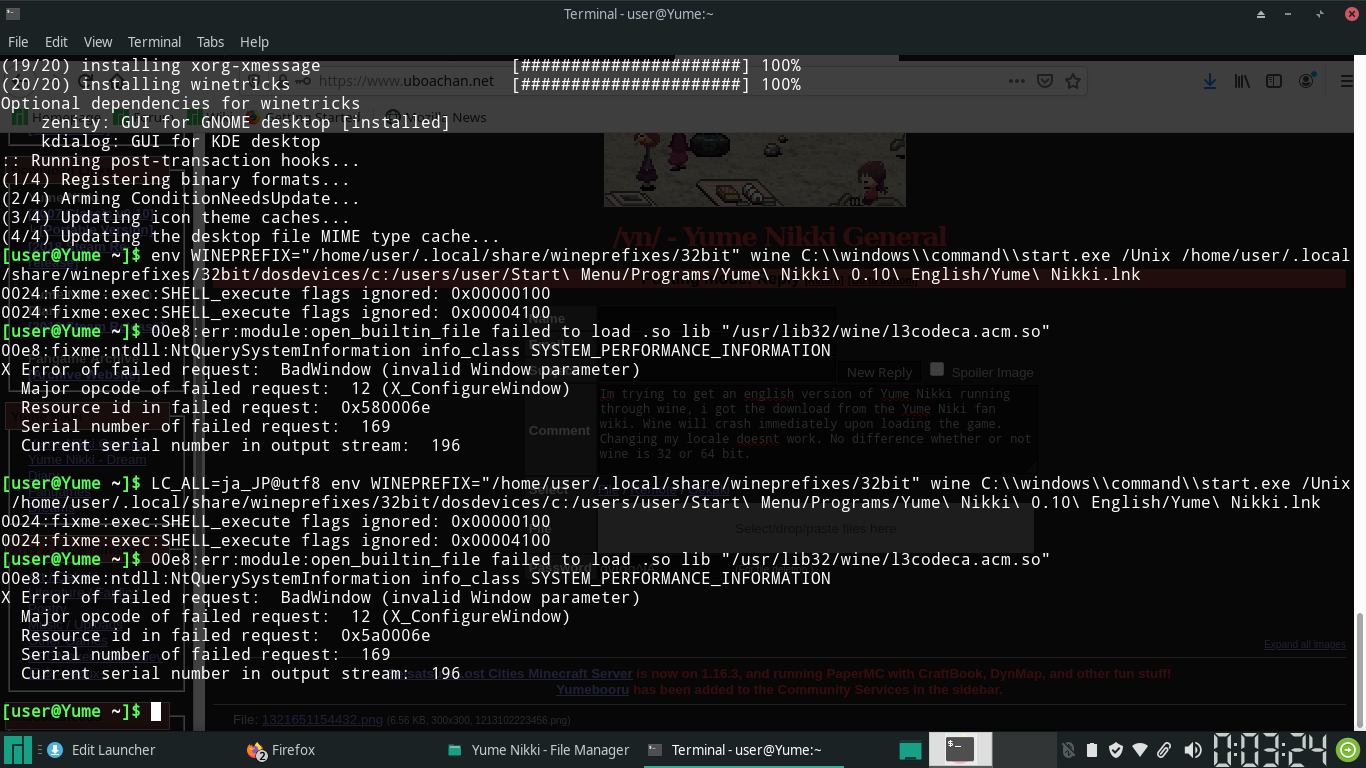
Task: Open the Firefox library icon behind terminal
Action: coord(1242,82)
